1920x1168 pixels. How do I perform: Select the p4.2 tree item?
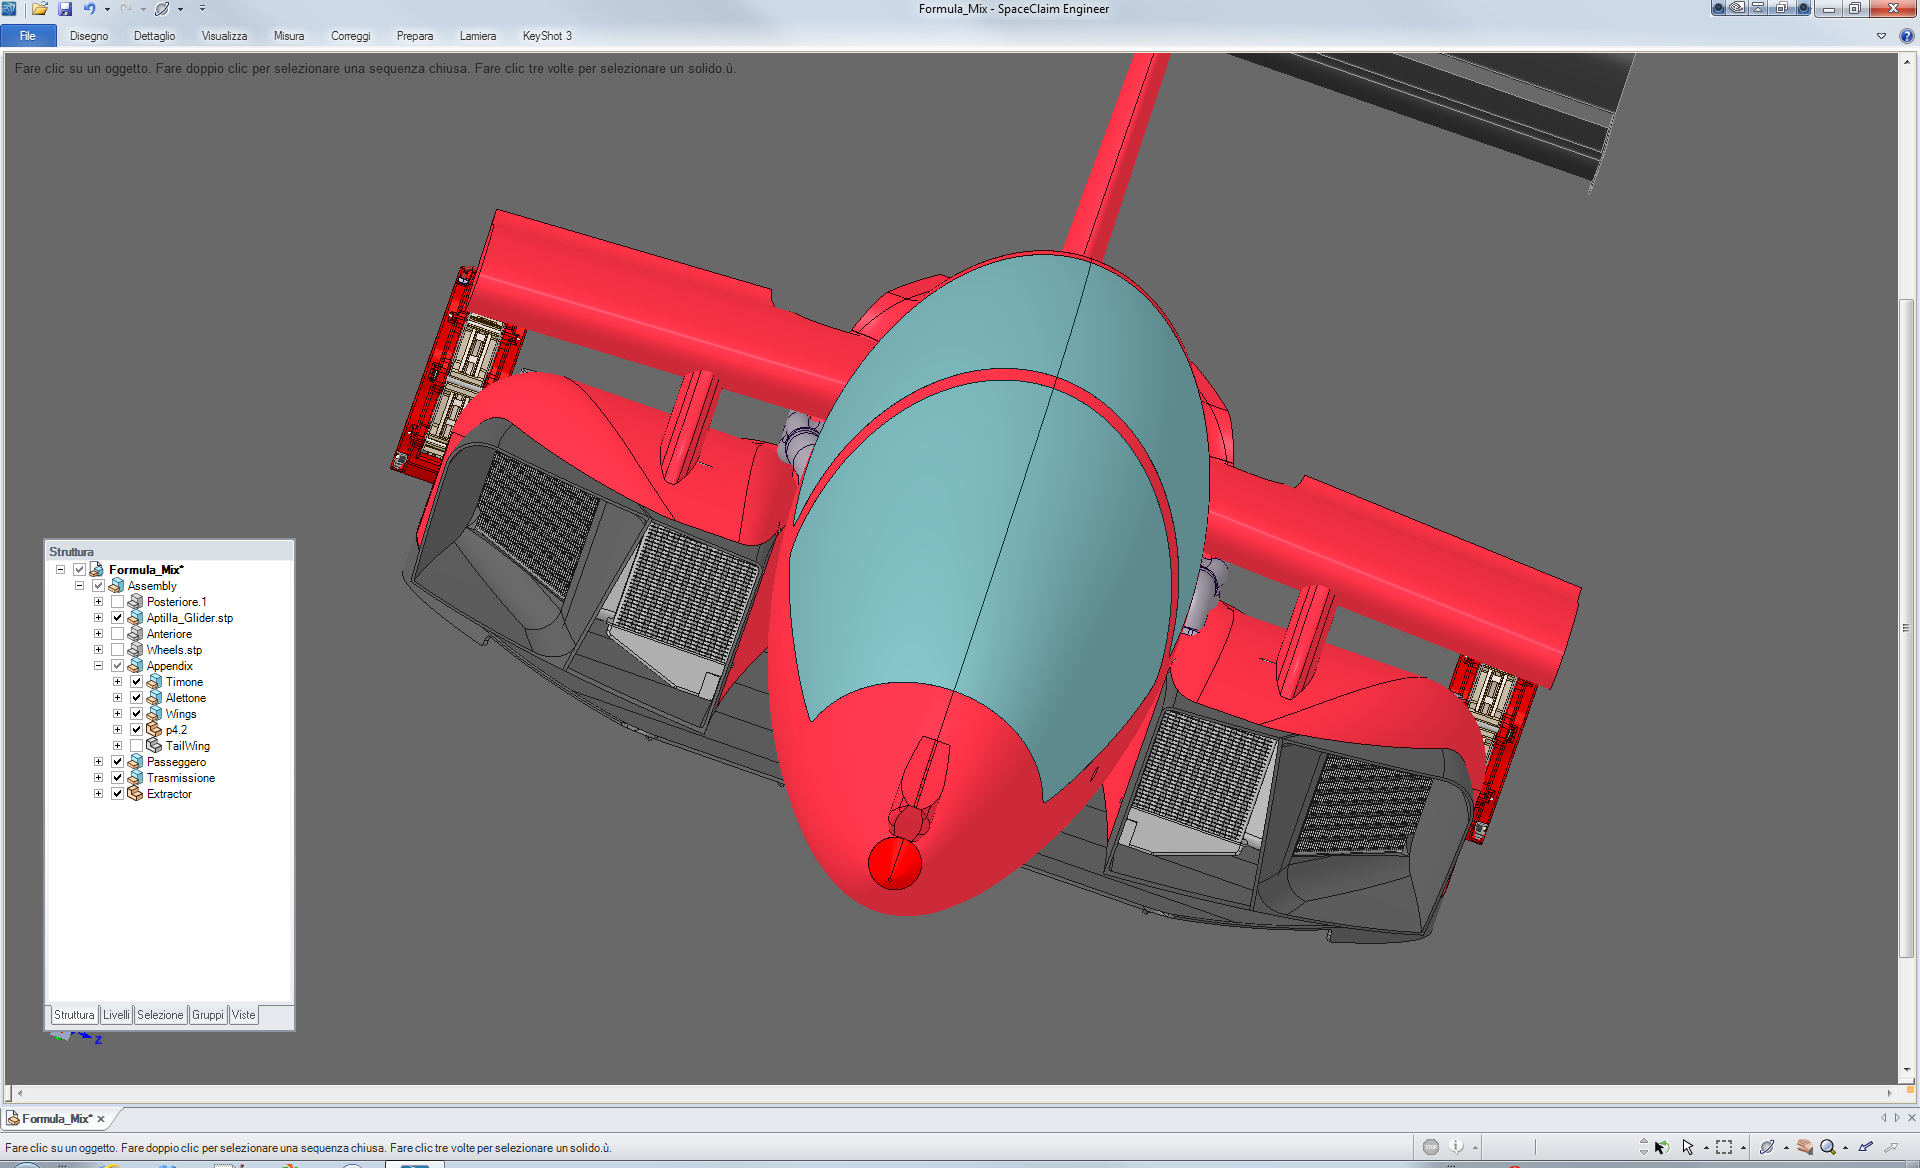(176, 730)
